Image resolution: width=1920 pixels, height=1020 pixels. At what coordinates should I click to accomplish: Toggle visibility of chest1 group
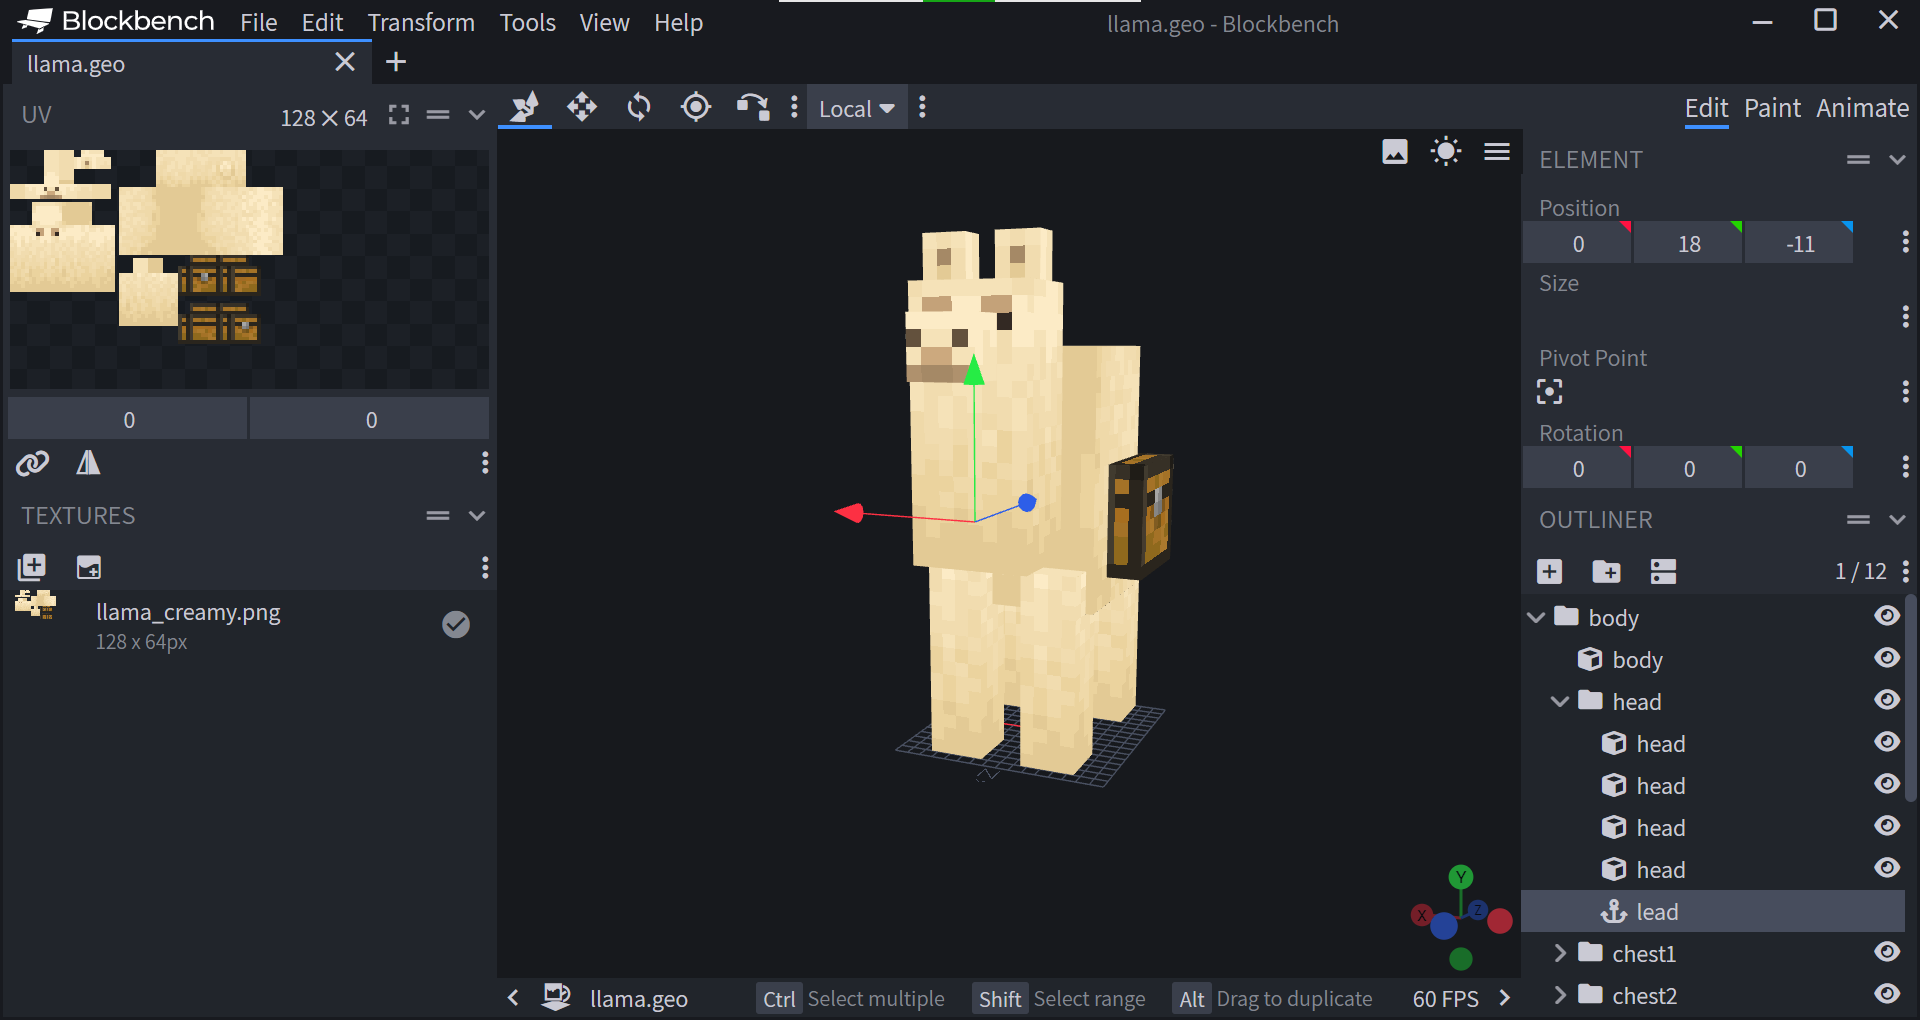(1887, 952)
